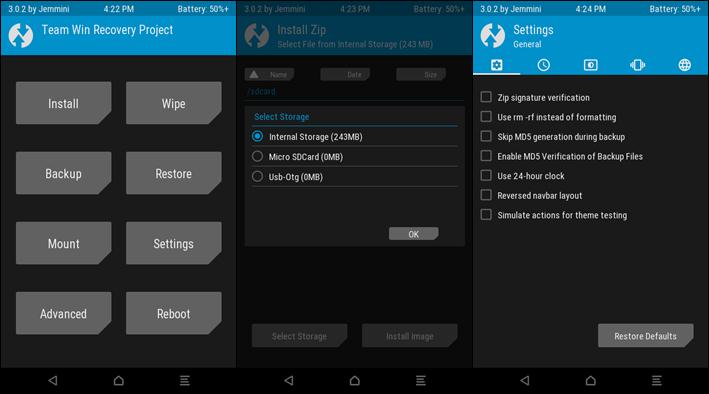The height and width of the screenshot is (394, 709).
Task: Click 4:22 PM time on main screen
Action: point(118,9)
